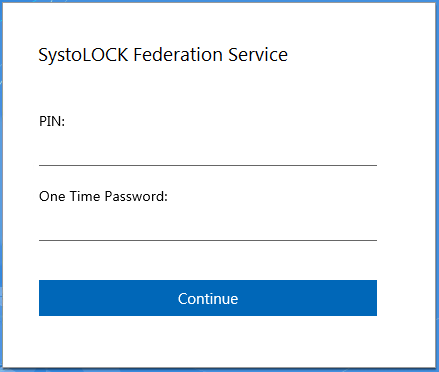
Task: Focus the PIN input field
Action: click(208, 151)
